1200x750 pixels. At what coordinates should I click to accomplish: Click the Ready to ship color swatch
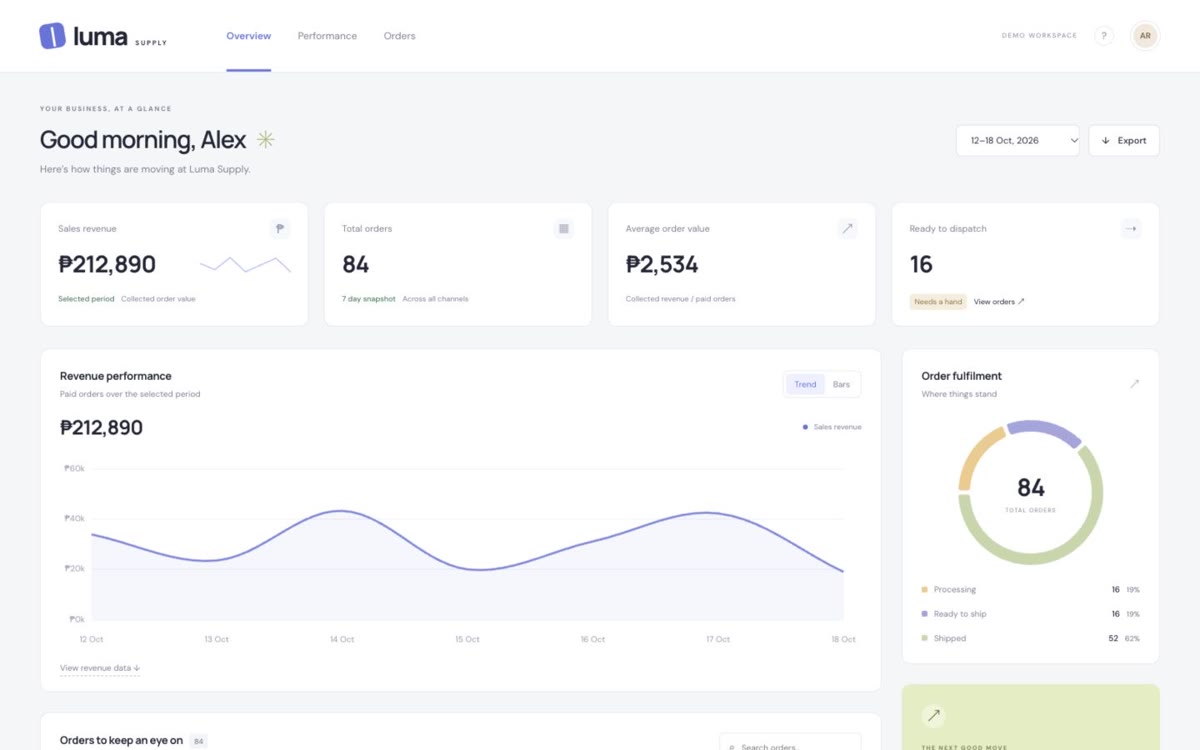(924, 614)
